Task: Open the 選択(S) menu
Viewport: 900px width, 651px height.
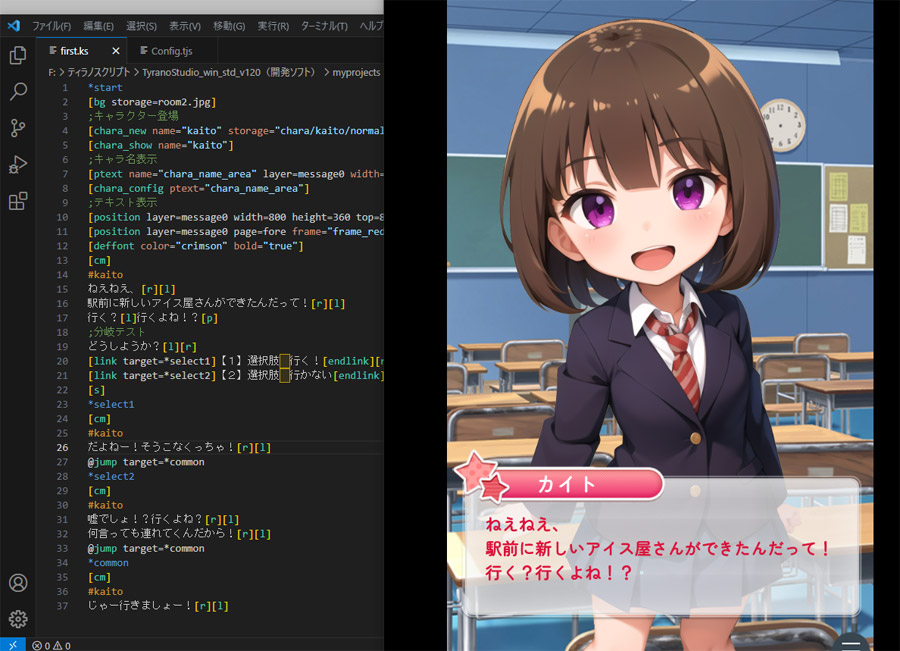Action: coord(141,26)
